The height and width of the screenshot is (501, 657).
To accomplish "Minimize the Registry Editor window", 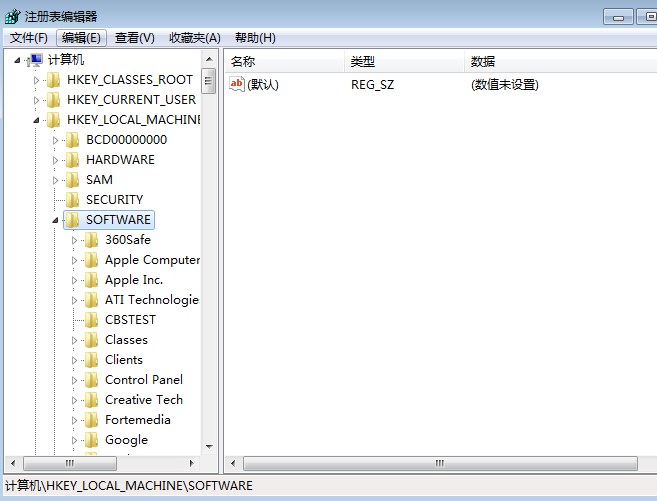I will coord(618,17).
